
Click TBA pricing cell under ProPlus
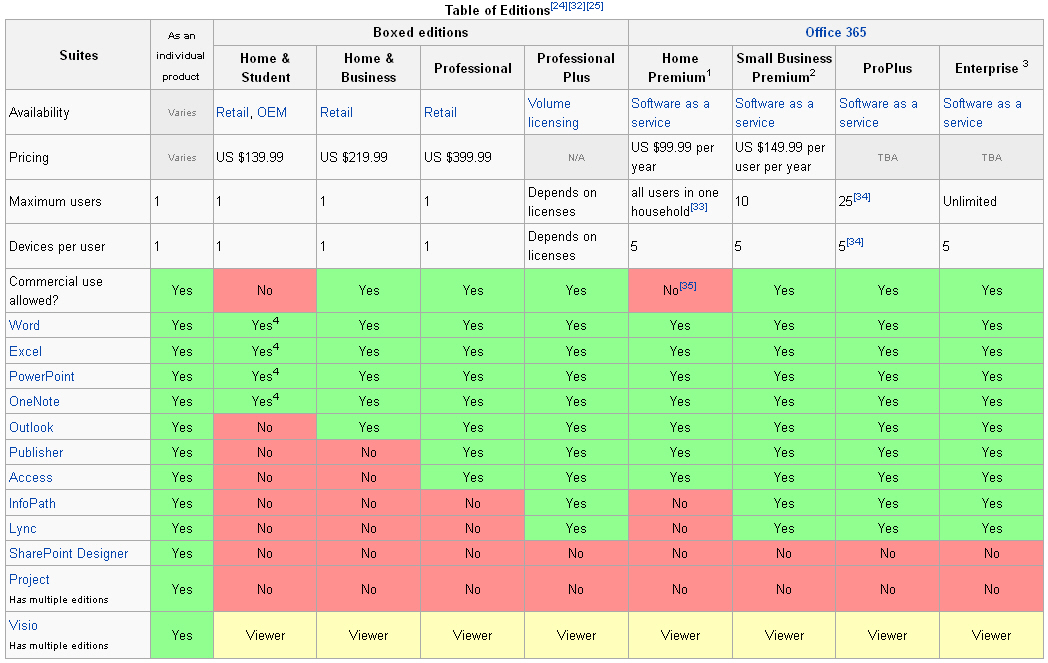[x=888, y=157]
